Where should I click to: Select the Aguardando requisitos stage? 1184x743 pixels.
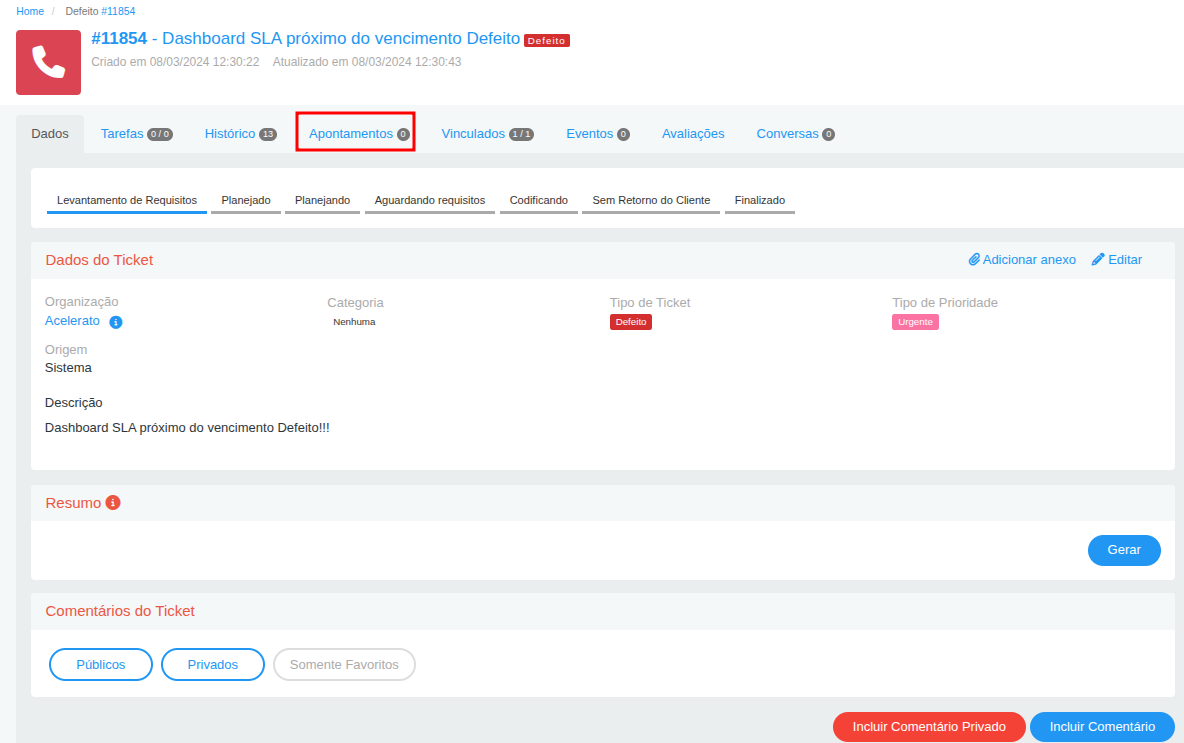click(430, 201)
